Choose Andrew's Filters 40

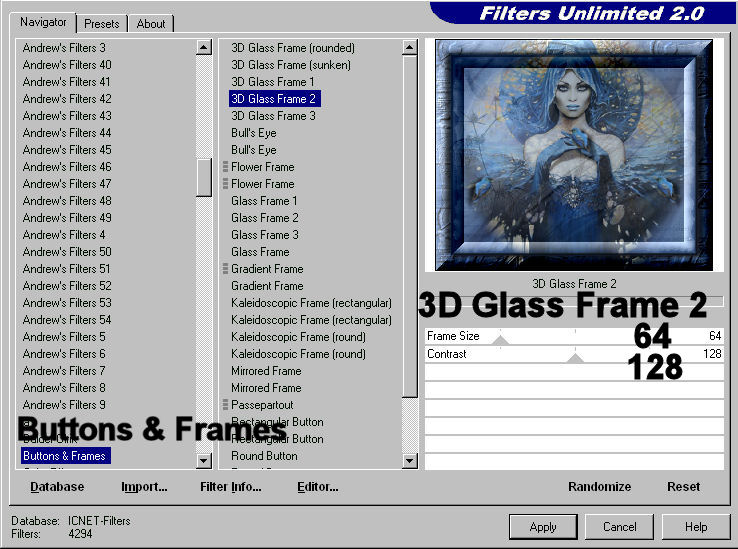coord(67,65)
